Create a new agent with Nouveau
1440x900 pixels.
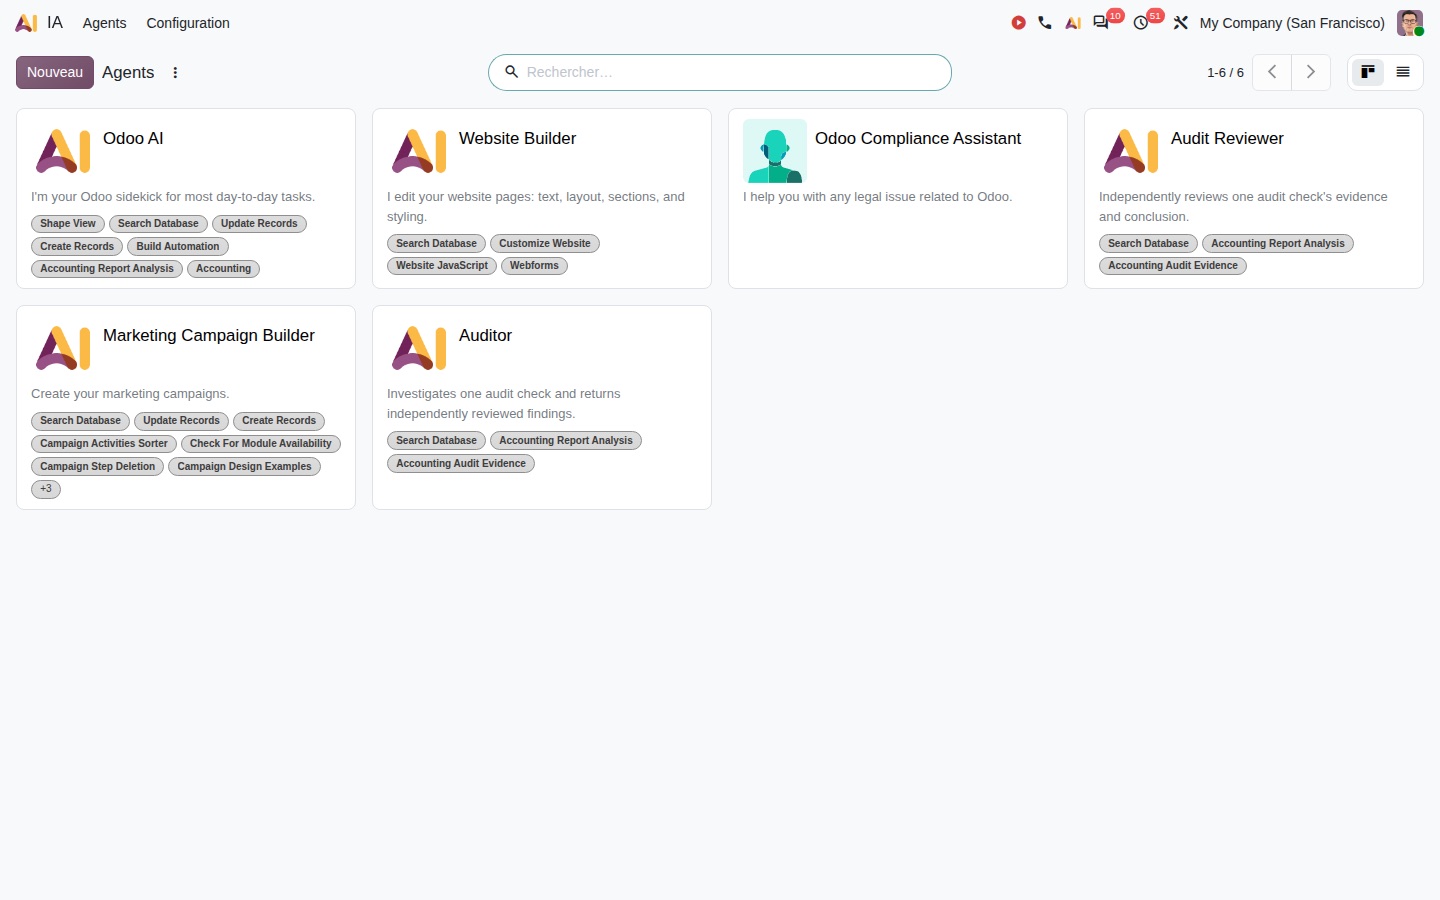pos(55,72)
